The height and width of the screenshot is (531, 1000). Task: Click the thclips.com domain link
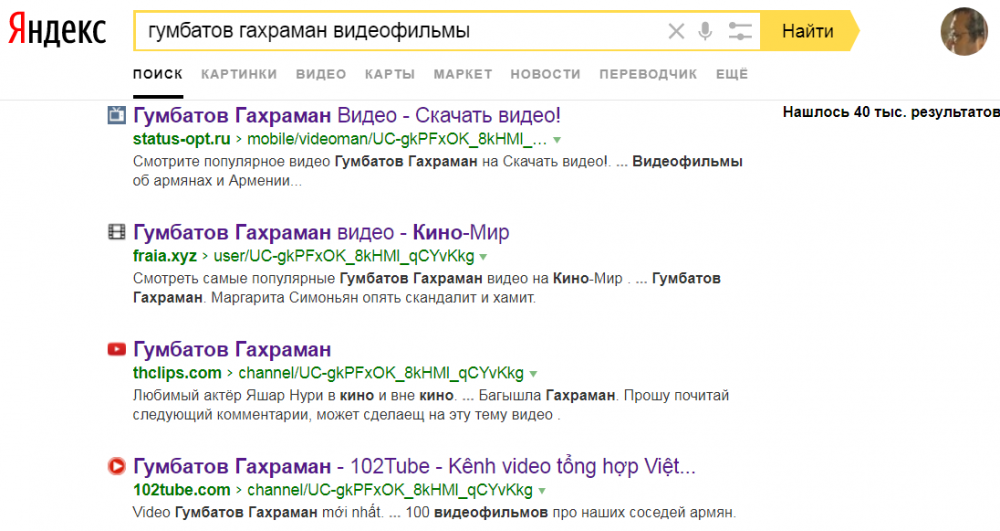click(x=177, y=373)
